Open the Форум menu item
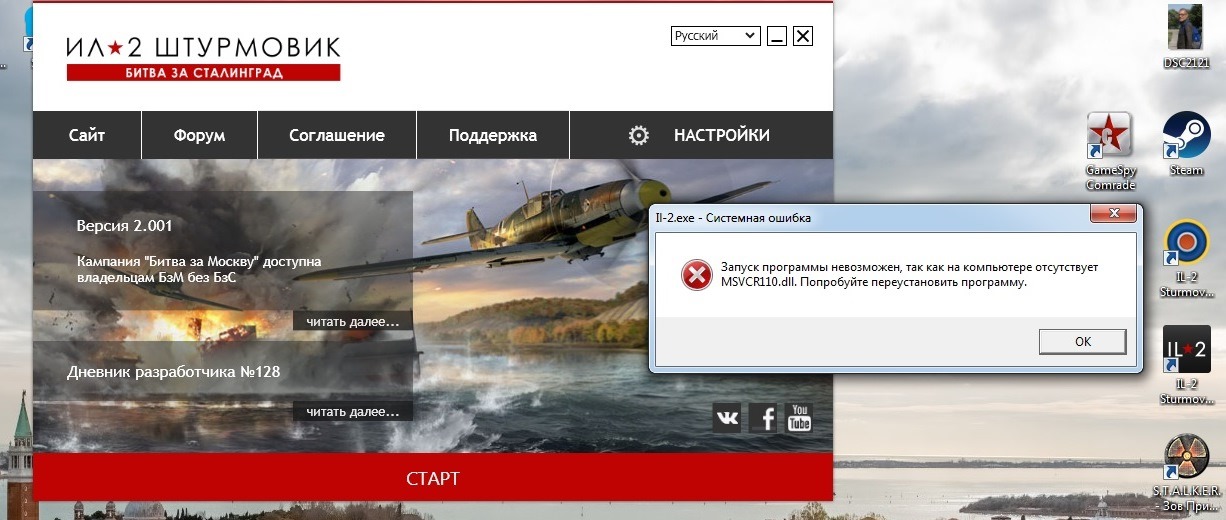This screenshot has width=1226, height=520. click(199, 135)
